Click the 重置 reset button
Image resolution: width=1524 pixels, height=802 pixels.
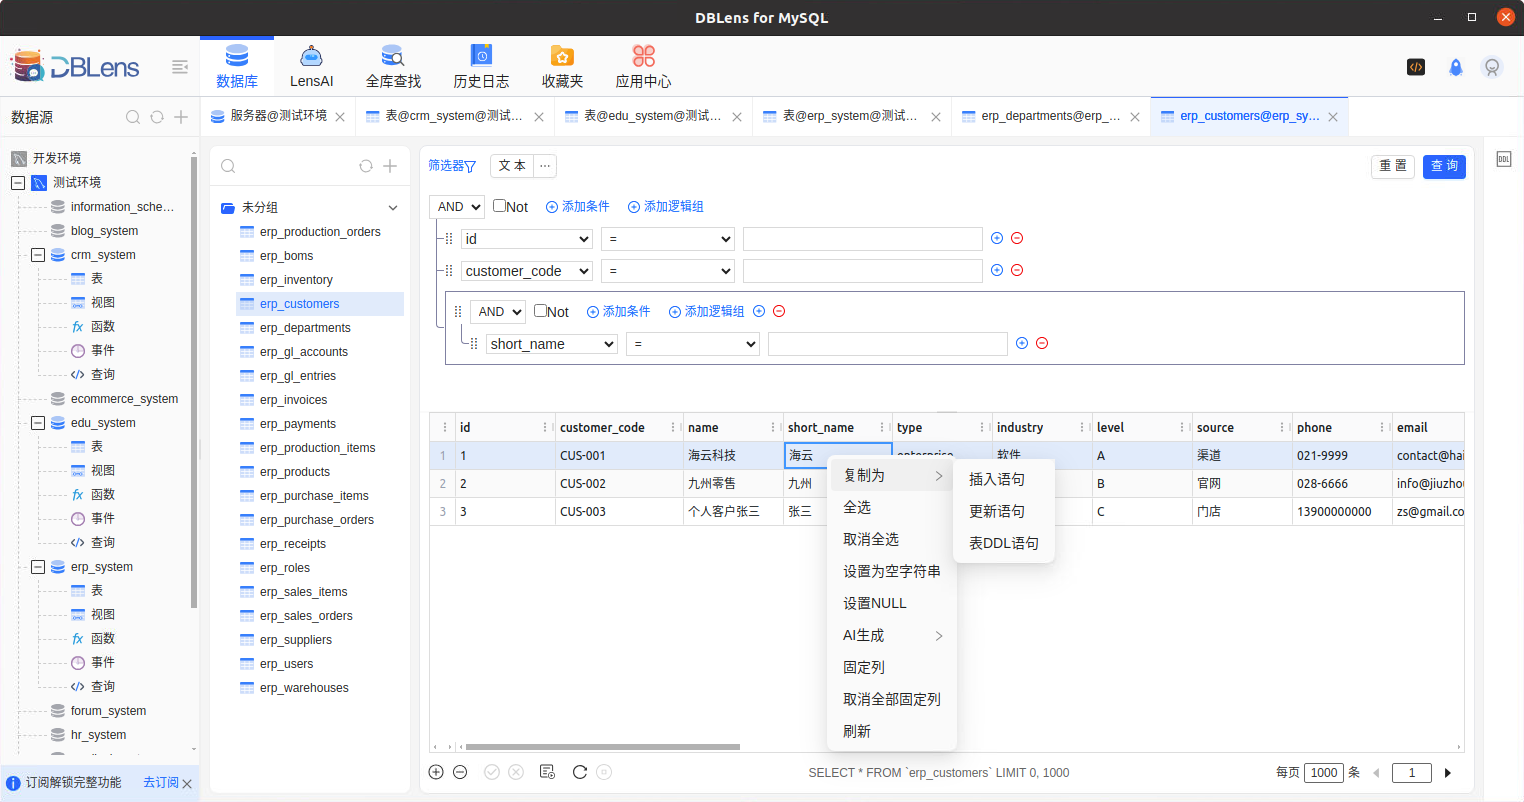click(1393, 166)
